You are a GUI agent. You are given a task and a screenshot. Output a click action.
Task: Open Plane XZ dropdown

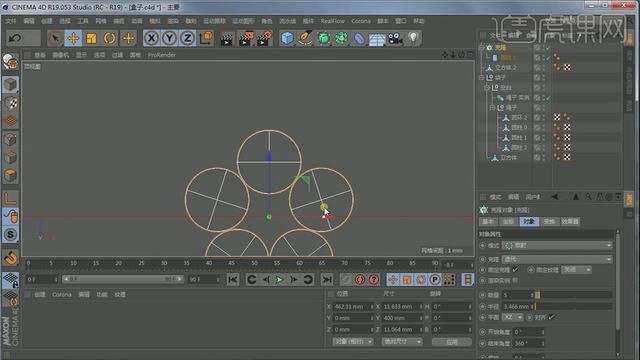click(x=513, y=317)
